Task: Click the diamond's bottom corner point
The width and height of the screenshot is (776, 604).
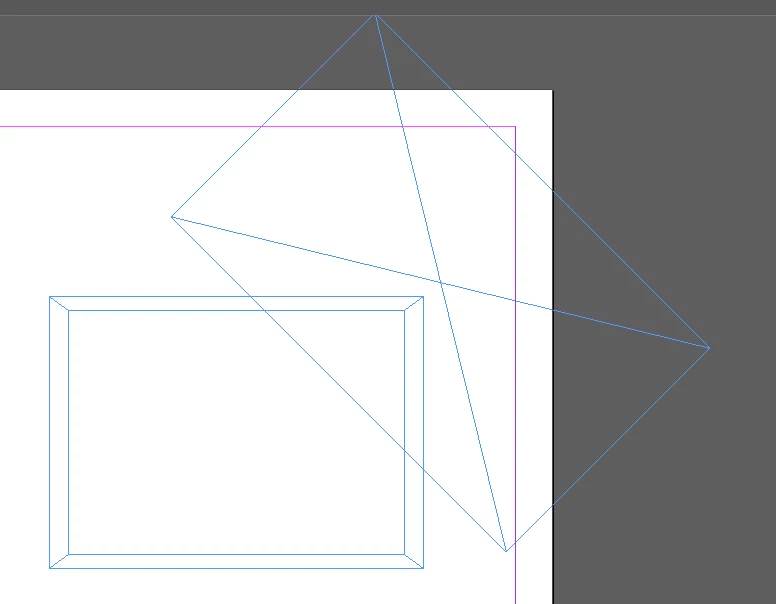Action: (x=506, y=551)
